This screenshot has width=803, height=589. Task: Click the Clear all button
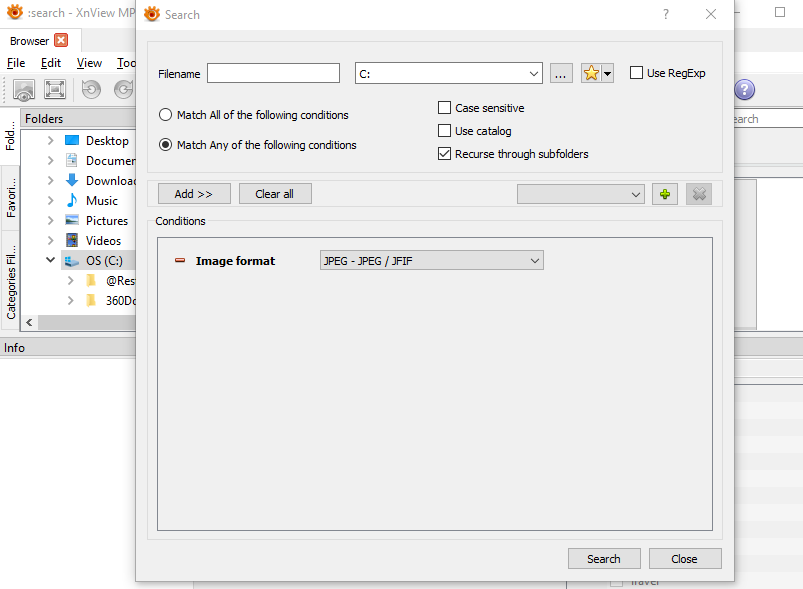coord(275,194)
